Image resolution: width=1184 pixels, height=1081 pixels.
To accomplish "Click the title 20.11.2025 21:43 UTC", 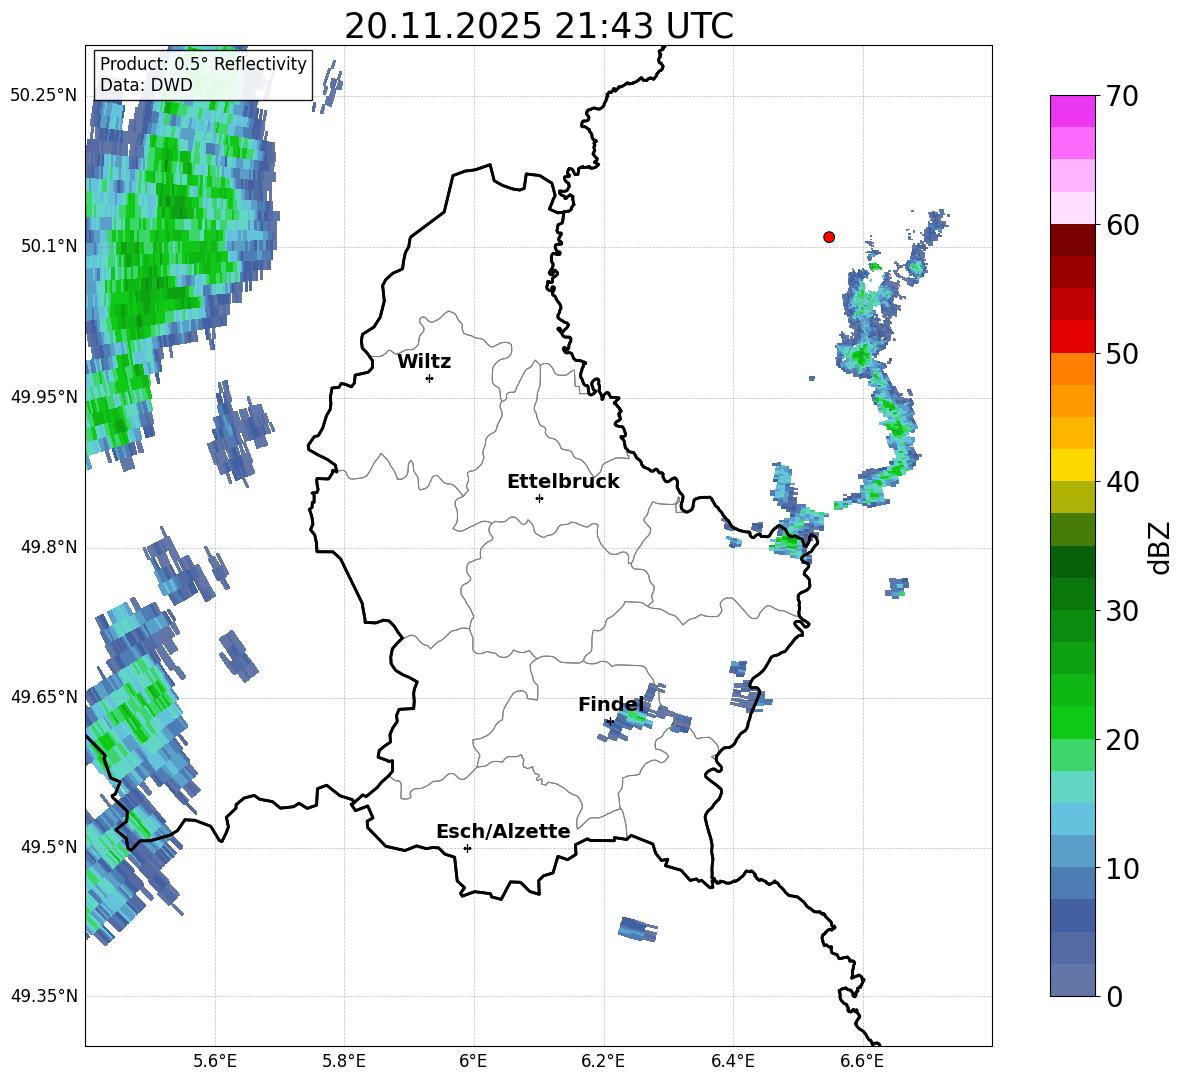I will (x=539, y=26).
